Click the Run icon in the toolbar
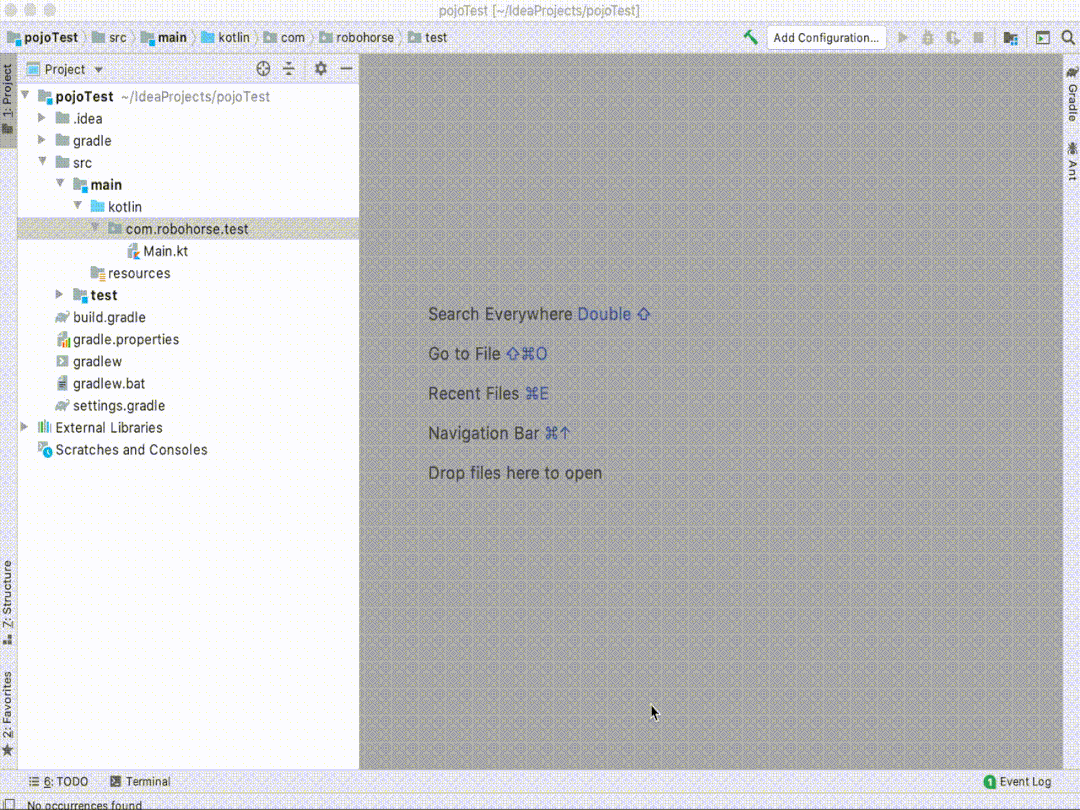Viewport: 1080px width, 810px height. [x=903, y=37]
